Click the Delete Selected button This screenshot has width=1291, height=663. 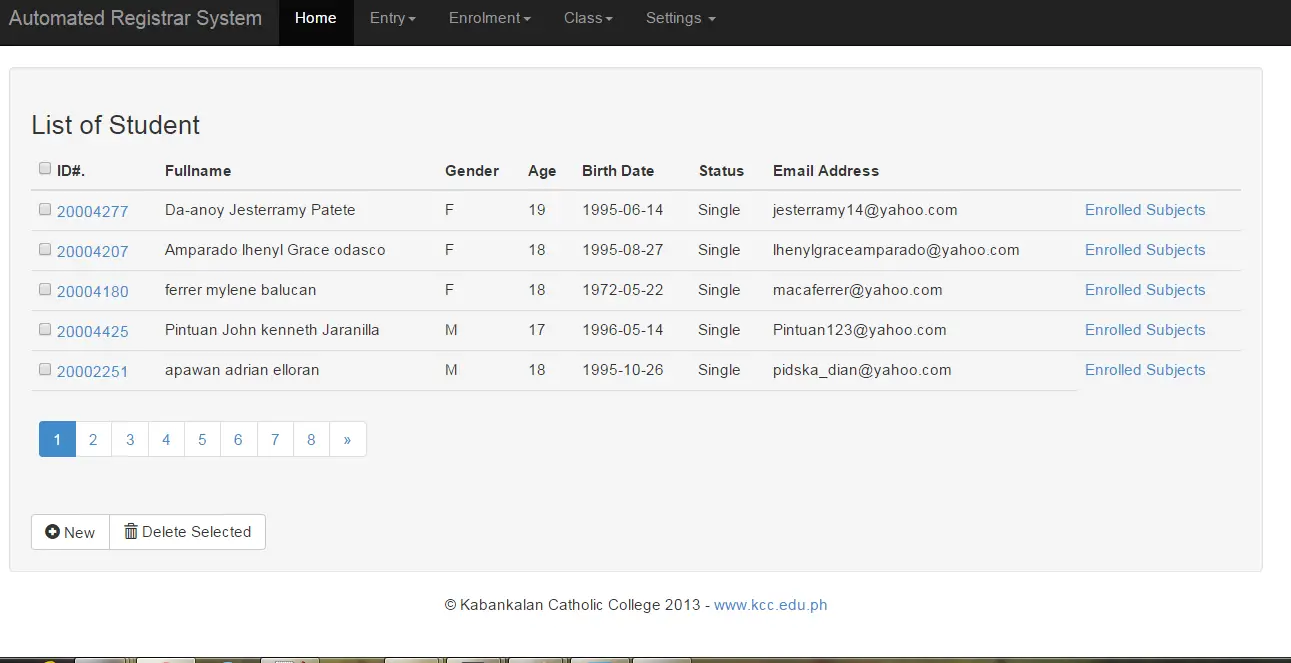point(187,532)
